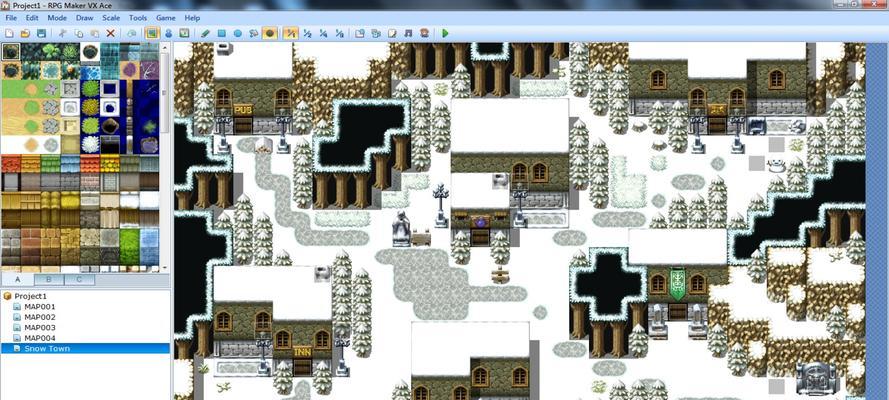
Task: Click the map icon beside MAP001
Action: (x=17, y=307)
